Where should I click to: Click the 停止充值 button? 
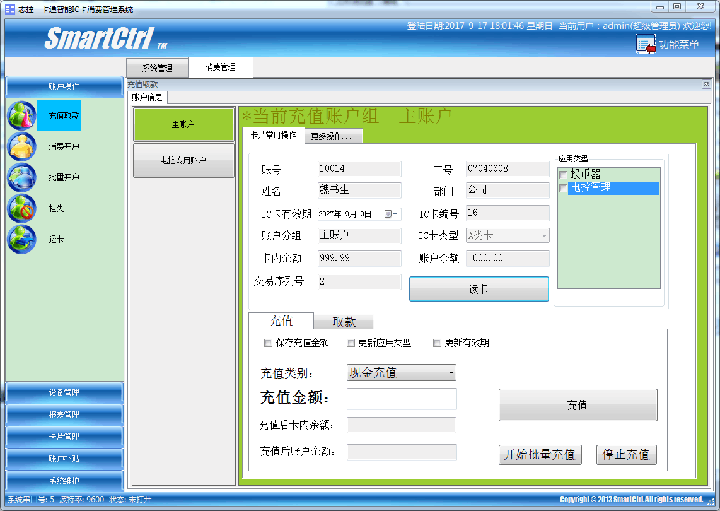pyautogui.click(x=626, y=455)
